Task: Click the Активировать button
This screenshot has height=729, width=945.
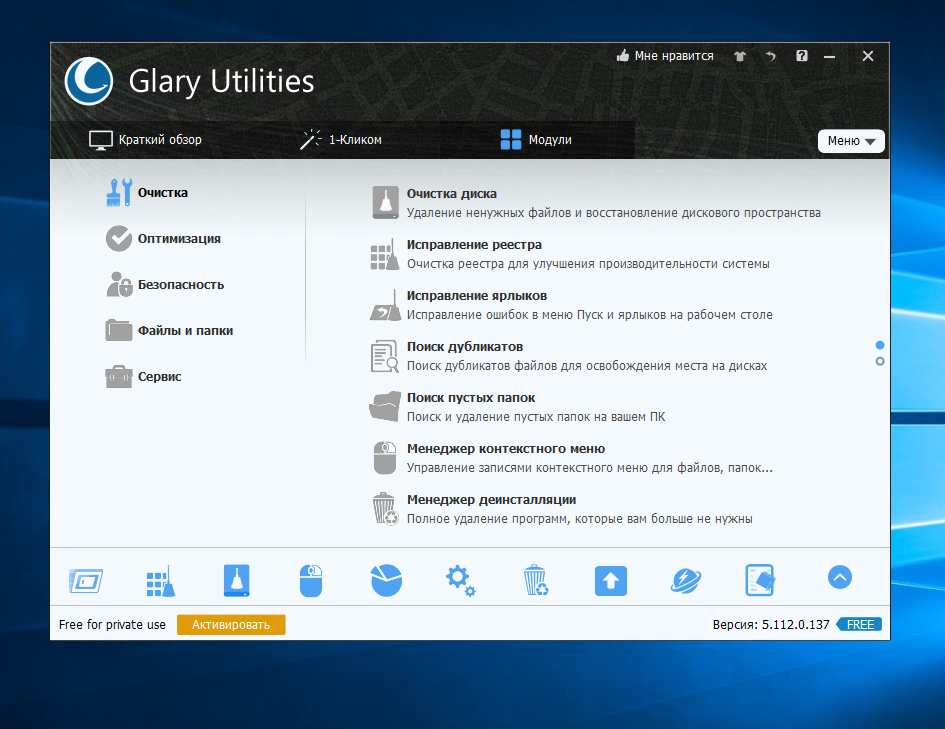Action: (x=231, y=624)
